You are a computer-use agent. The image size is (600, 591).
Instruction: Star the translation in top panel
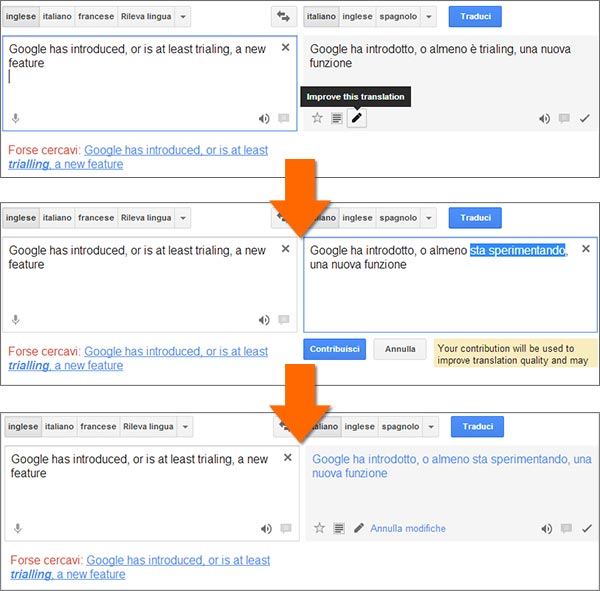coord(317,118)
